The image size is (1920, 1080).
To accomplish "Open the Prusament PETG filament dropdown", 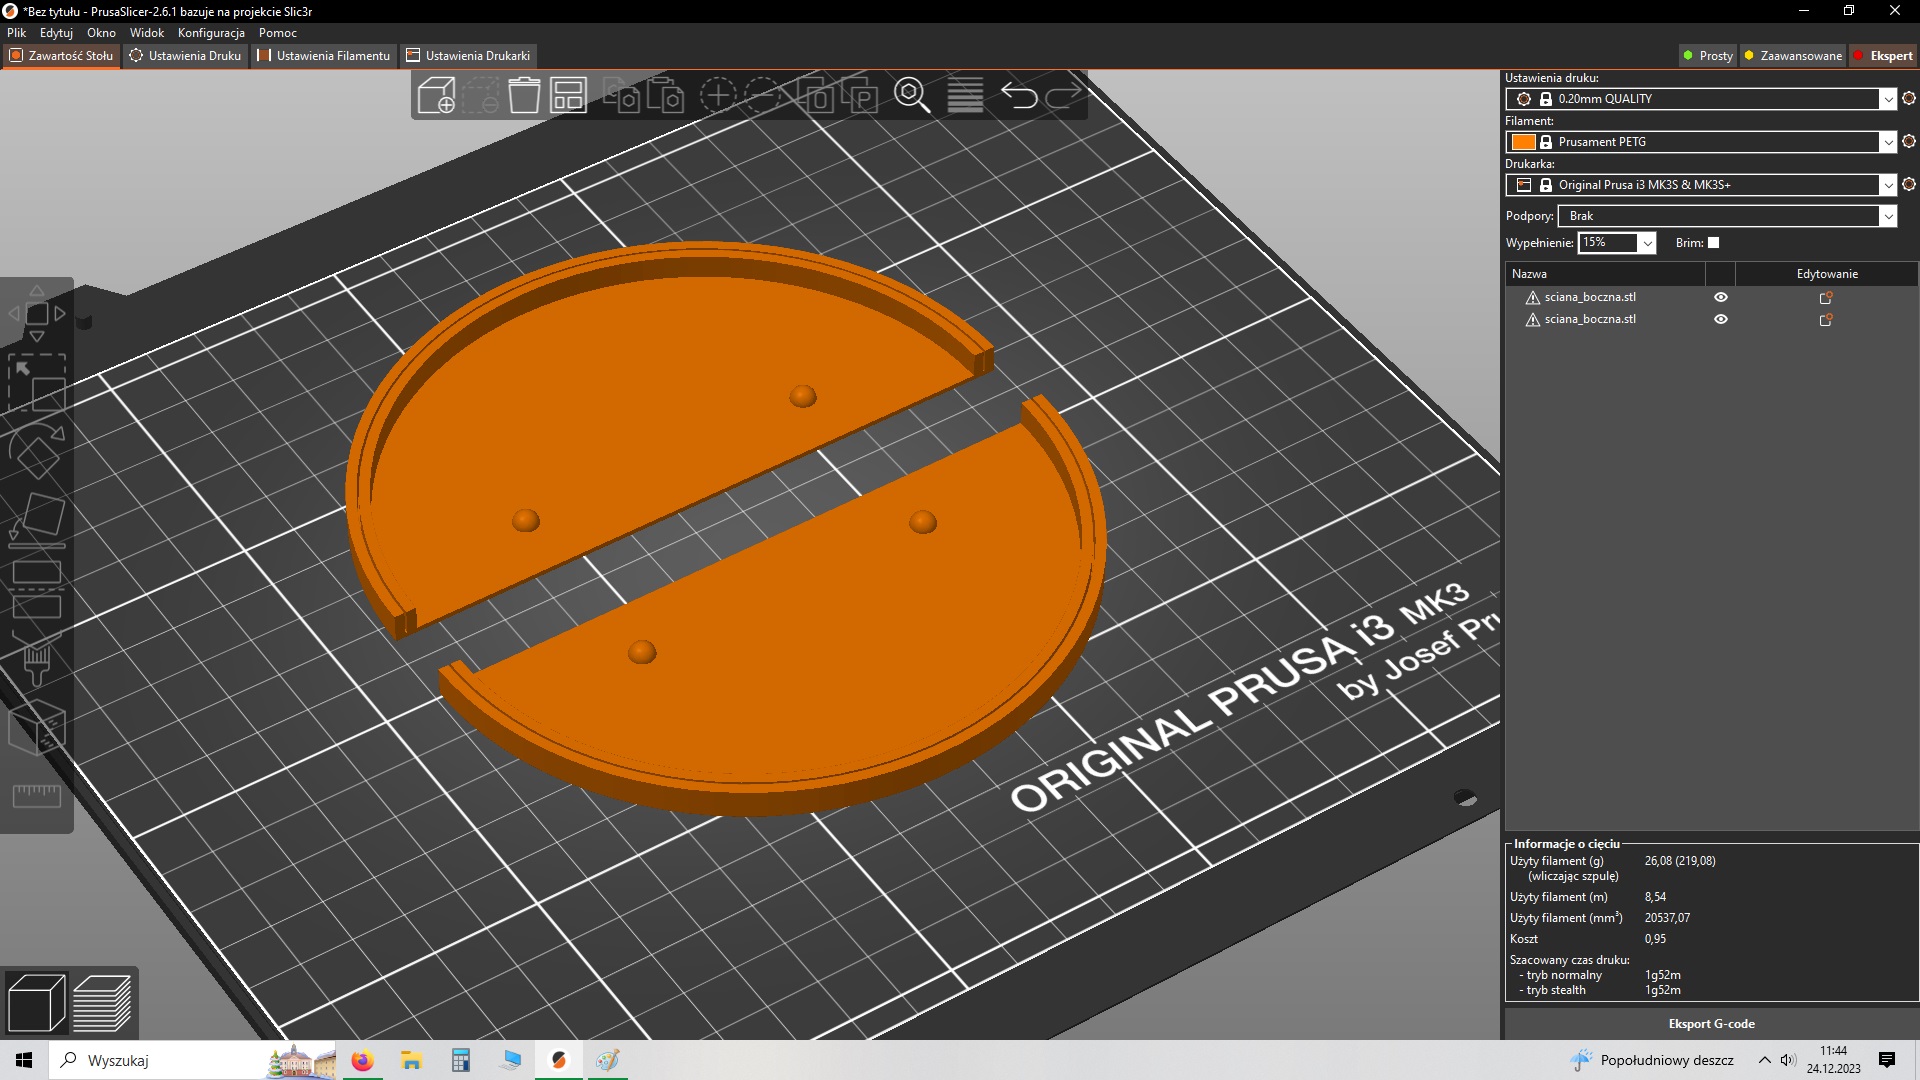I will click(1700, 142).
